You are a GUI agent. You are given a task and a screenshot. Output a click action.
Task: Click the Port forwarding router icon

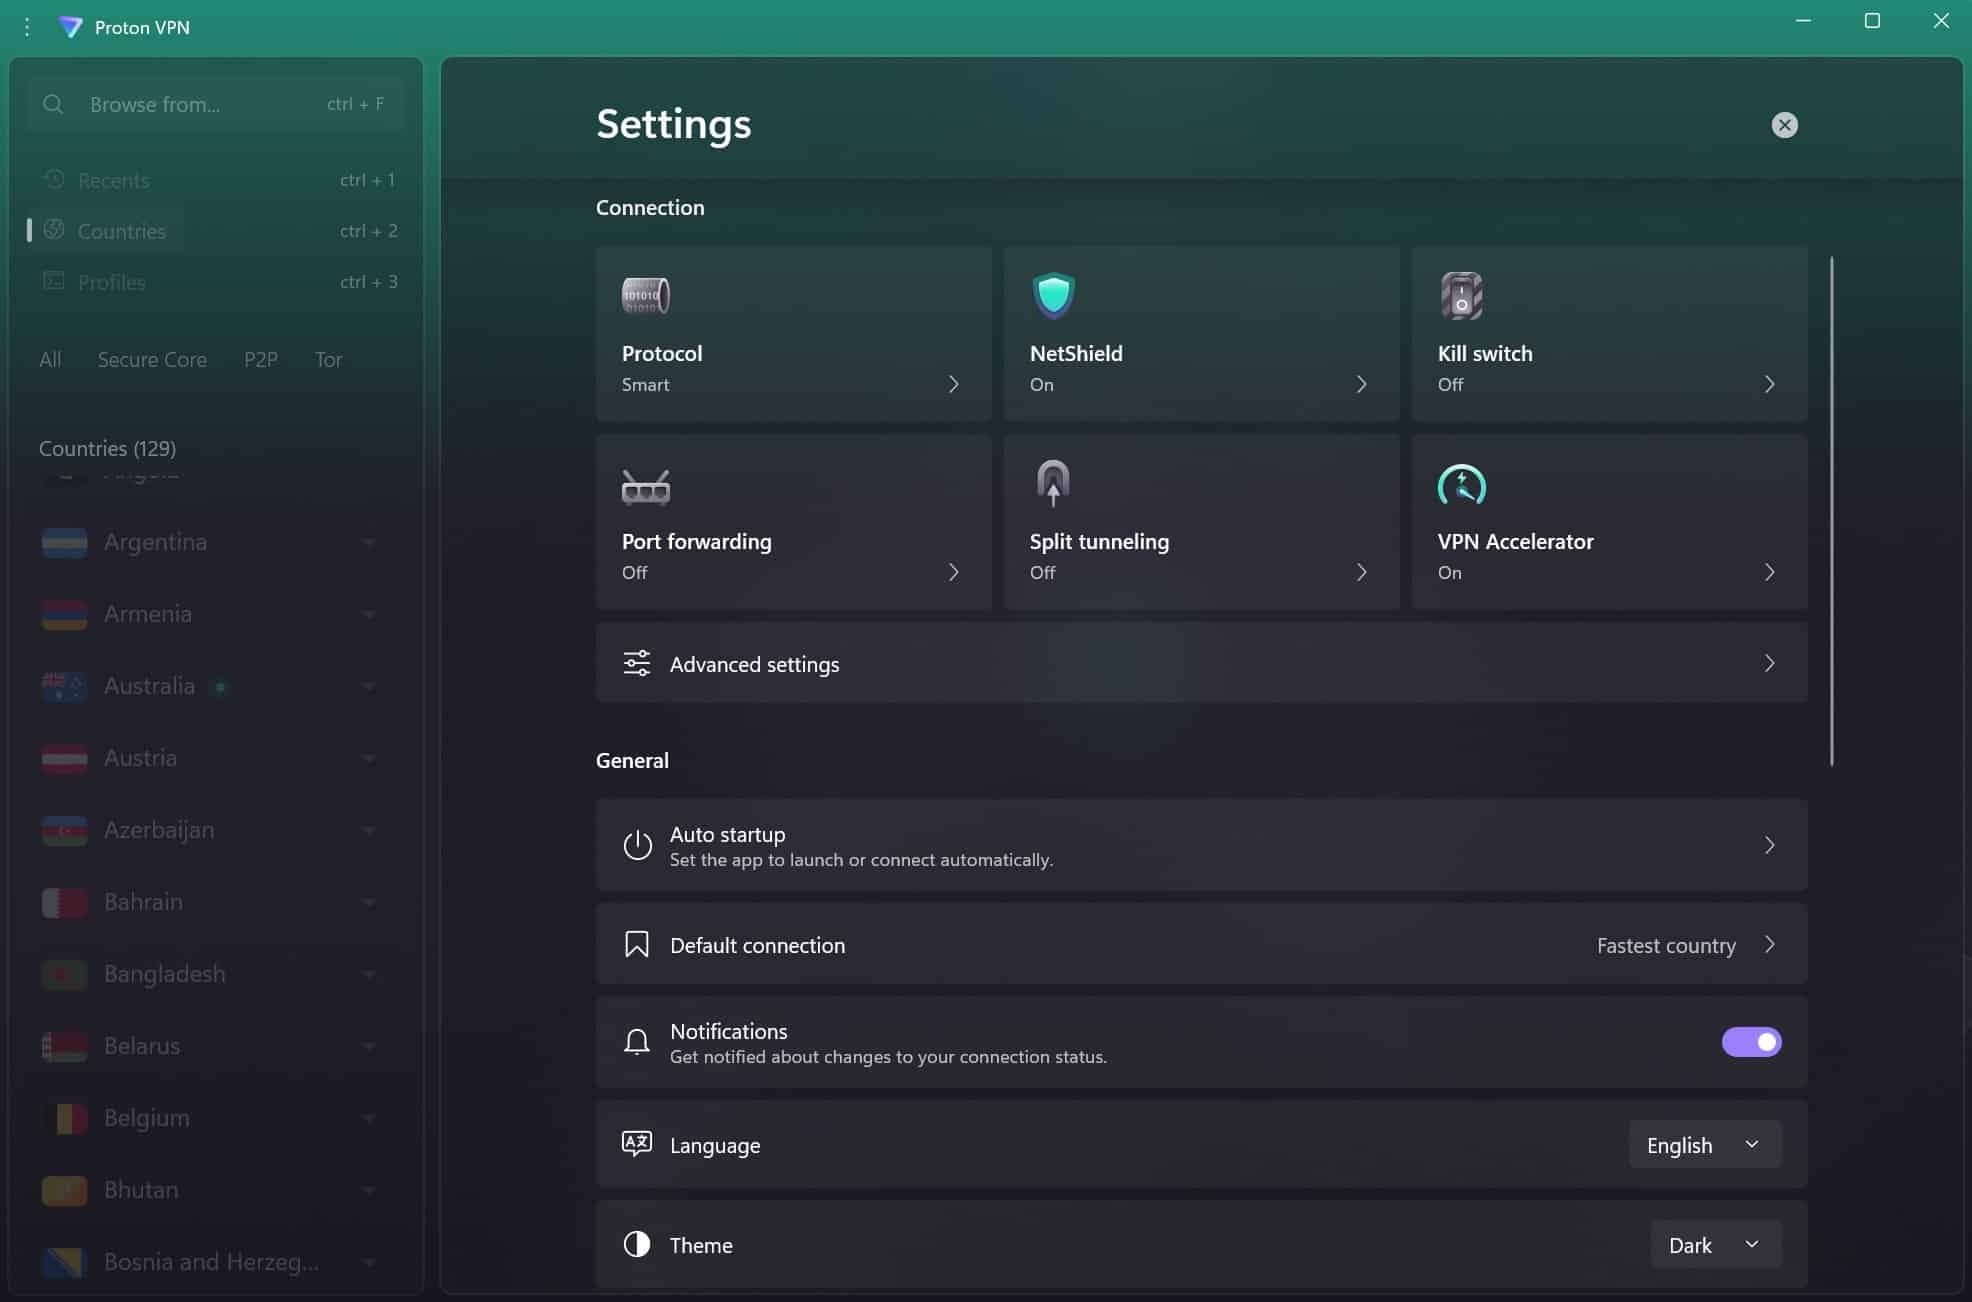[x=646, y=487]
